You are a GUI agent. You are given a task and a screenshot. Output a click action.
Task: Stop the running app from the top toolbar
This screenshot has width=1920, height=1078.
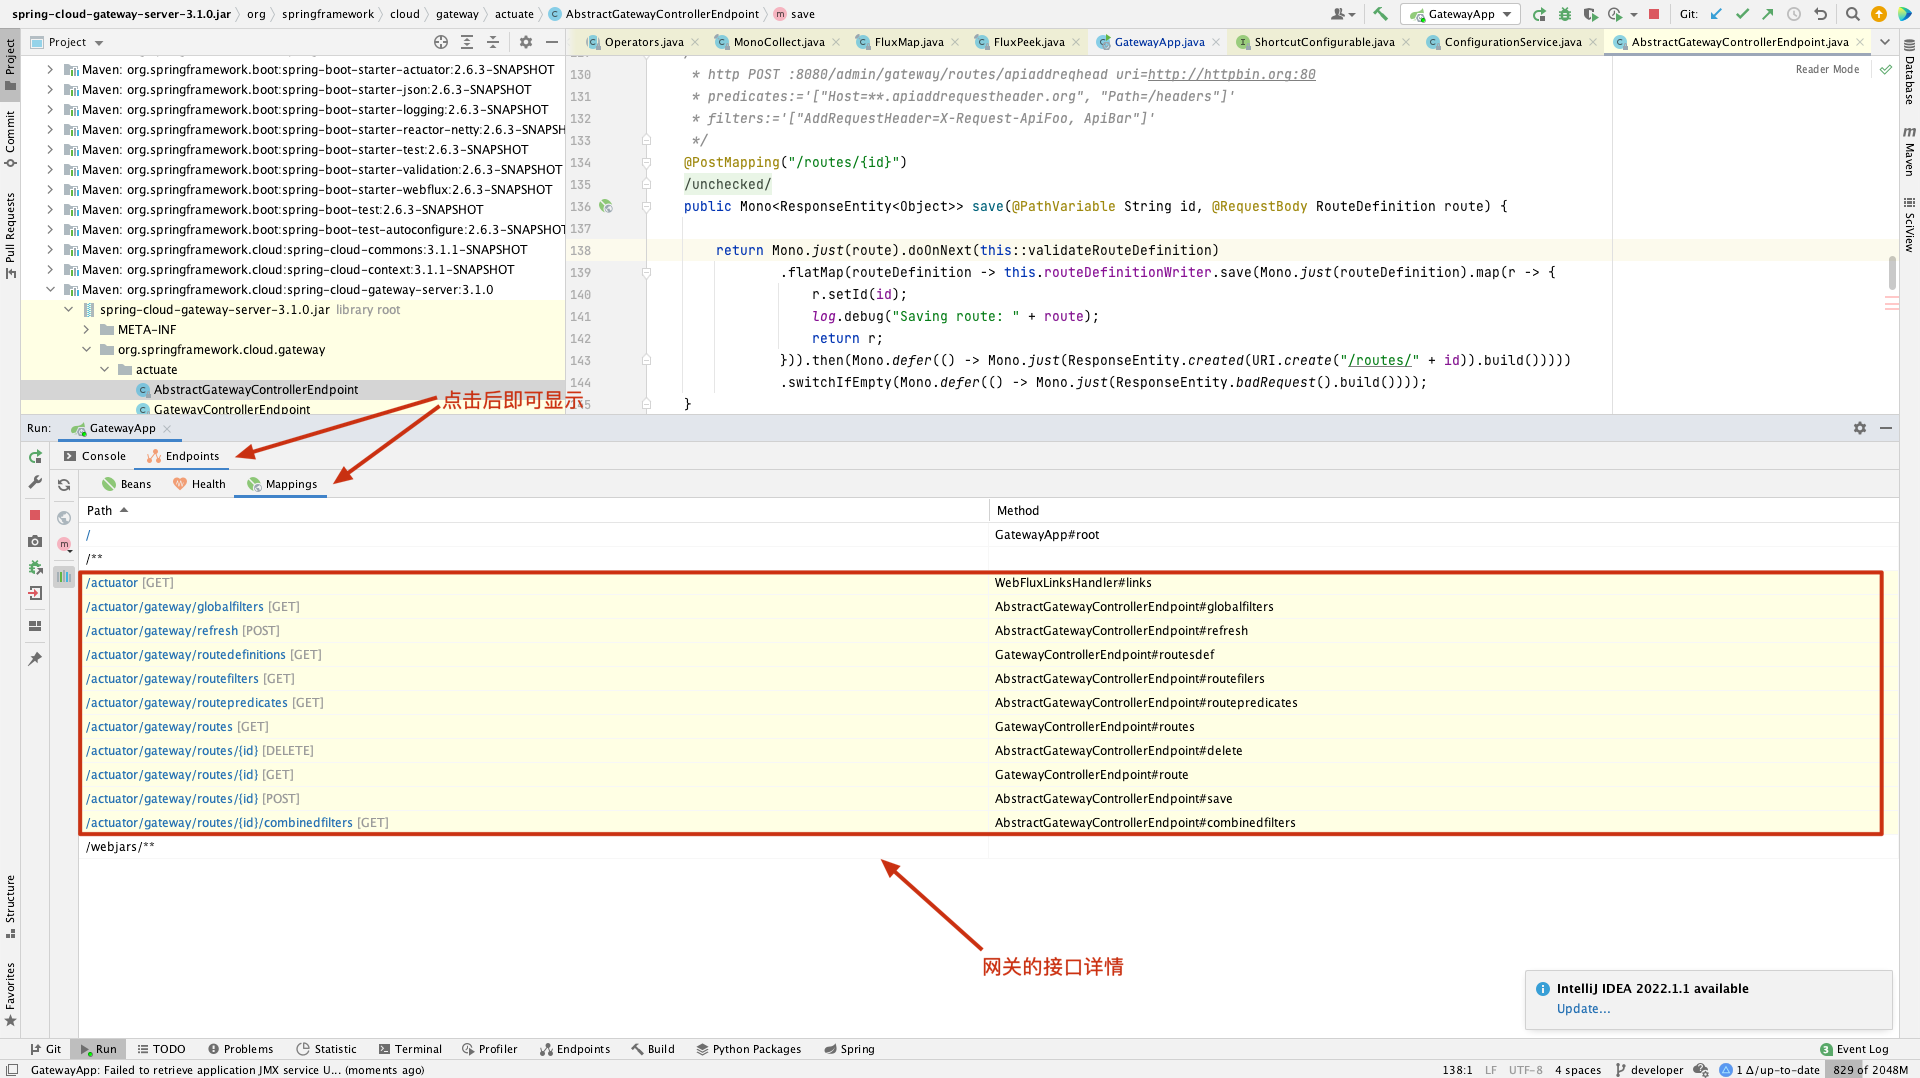[x=1654, y=14]
